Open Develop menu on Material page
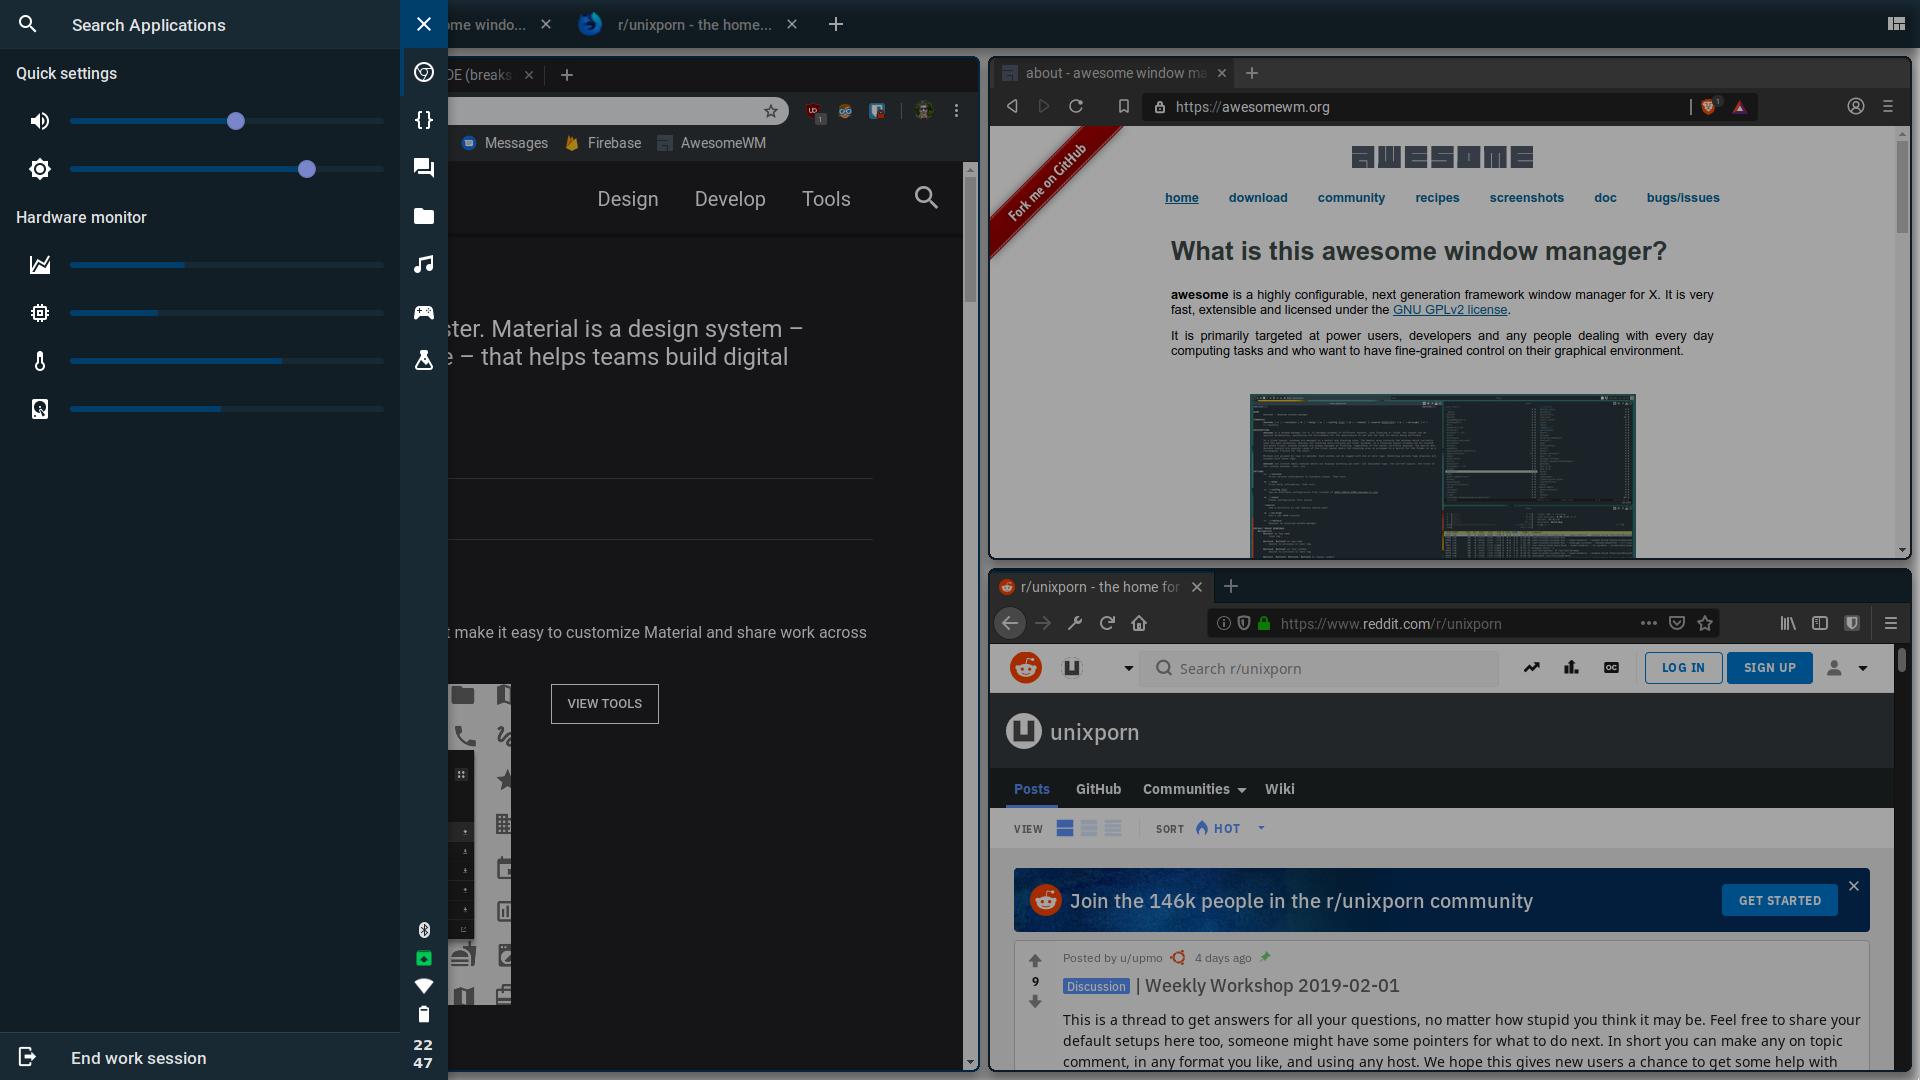Viewport: 1920px width, 1080px height. [730, 199]
